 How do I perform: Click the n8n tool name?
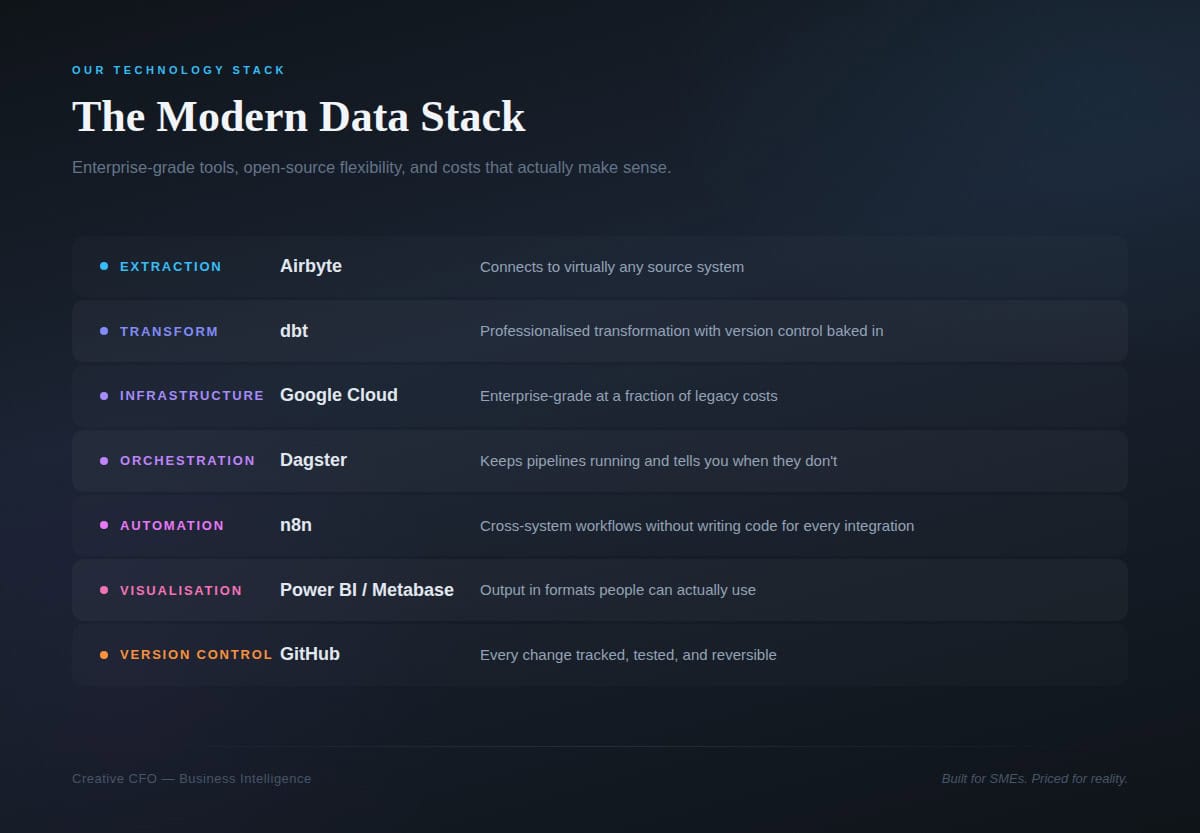(x=296, y=525)
